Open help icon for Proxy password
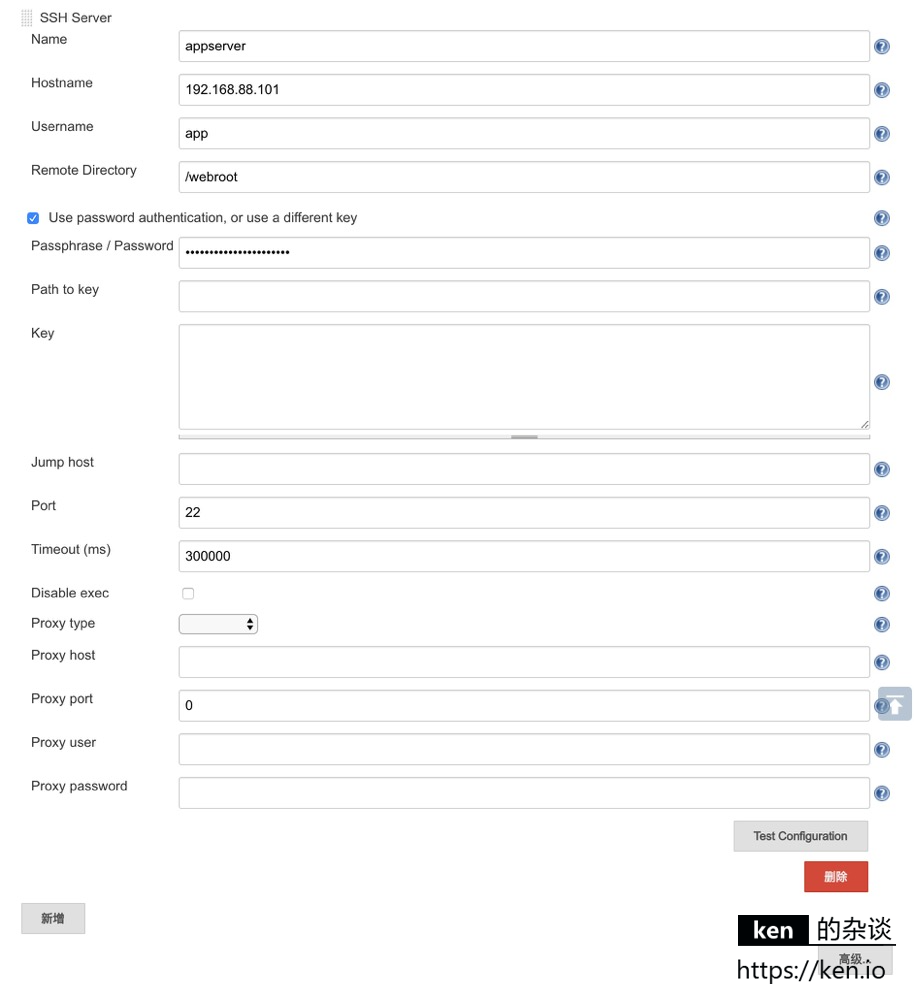The width and height of the screenshot is (914, 1000). [881, 793]
